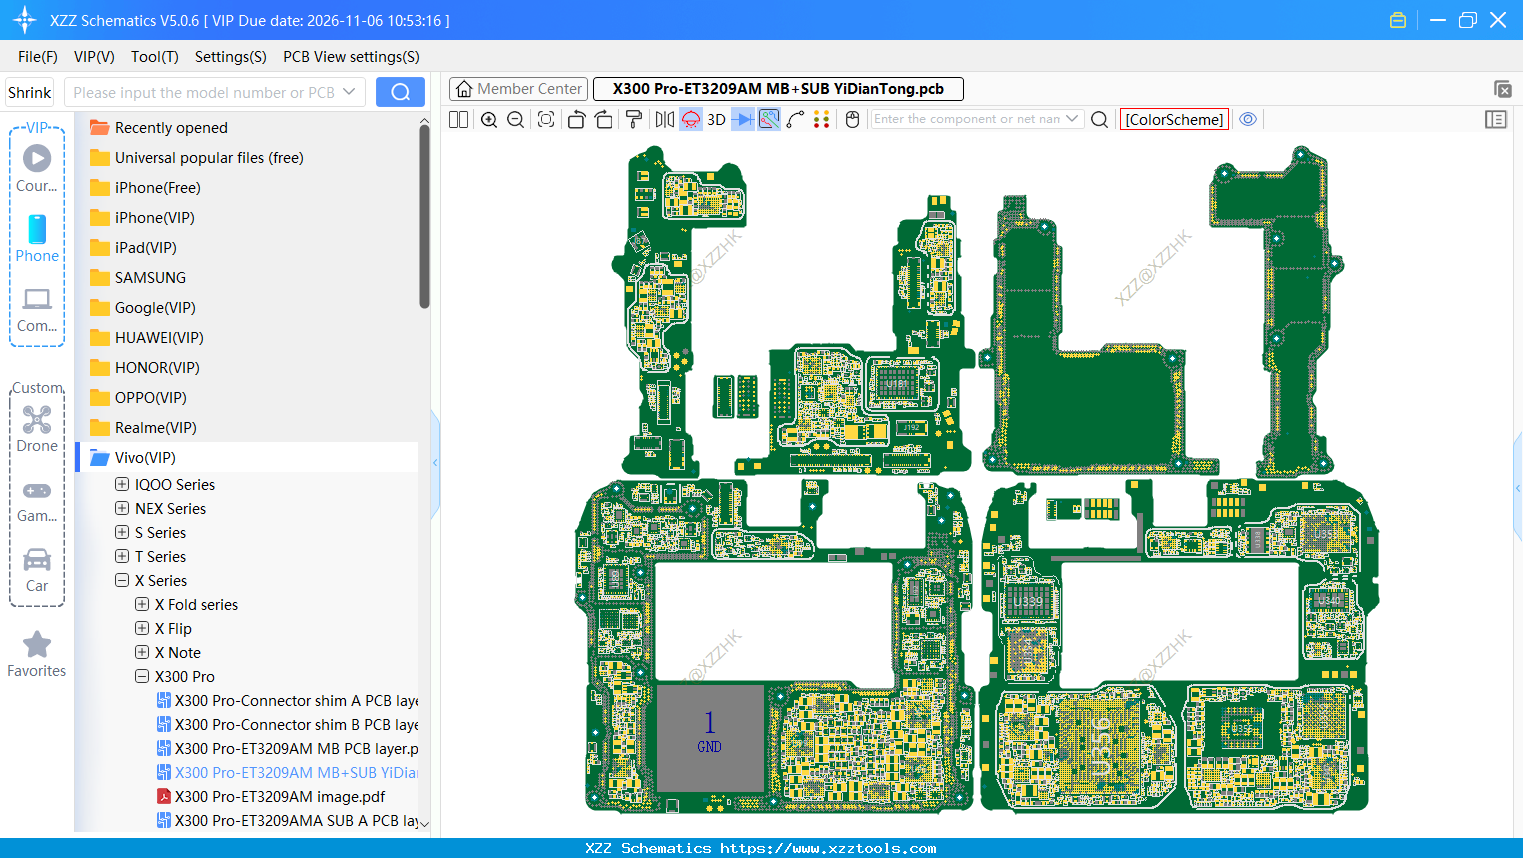Expand the NEX Series node
The image size is (1523, 858).
(x=122, y=508)
